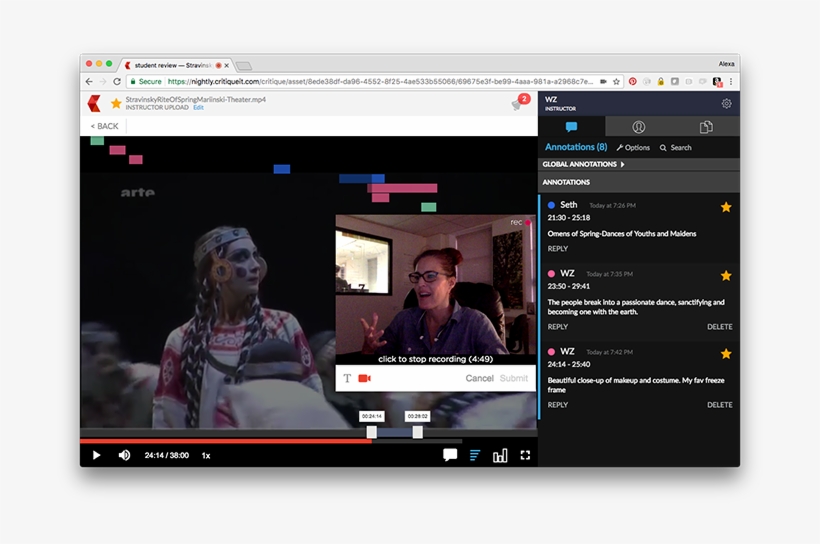Delete the passionate dance annotation
Image resolution: width=820 pixels, height=544 pixels.
pyautogui.click(x=720, y=326)
